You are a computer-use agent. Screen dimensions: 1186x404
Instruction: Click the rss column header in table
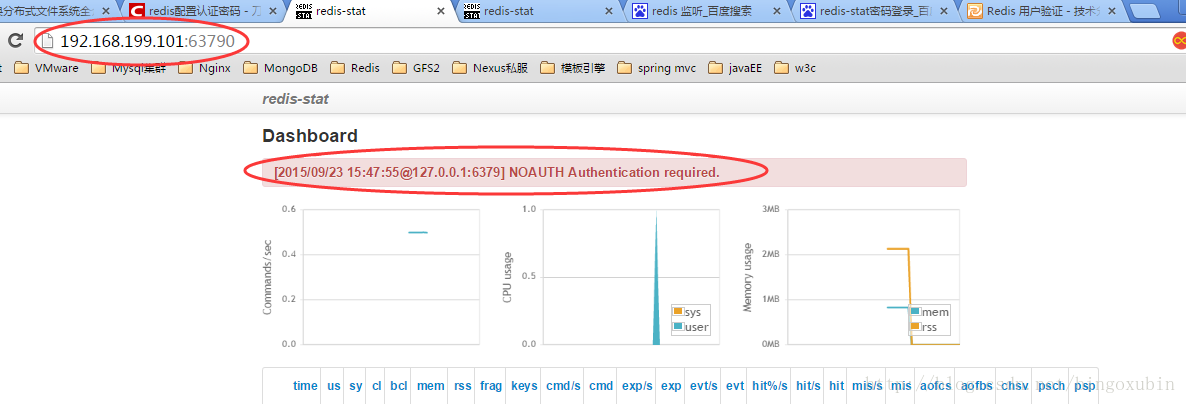[x=463, y=386]
